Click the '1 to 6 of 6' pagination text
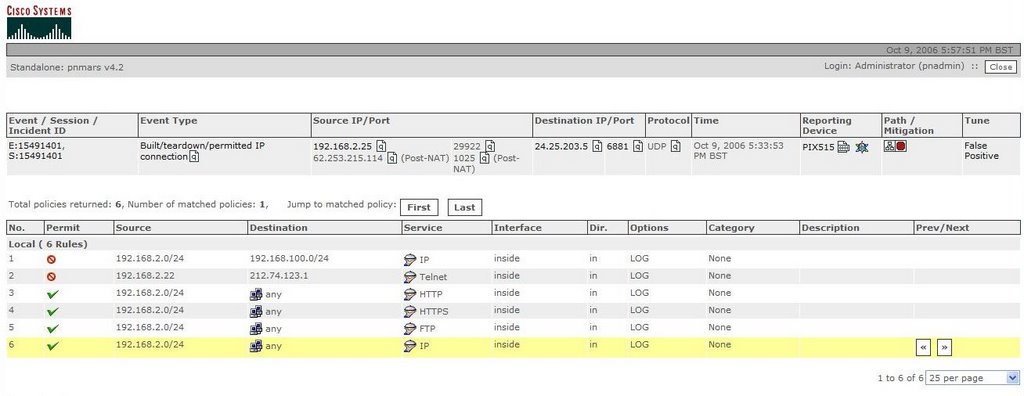Viewport: 1024px width, 396px height. point(901,378)
